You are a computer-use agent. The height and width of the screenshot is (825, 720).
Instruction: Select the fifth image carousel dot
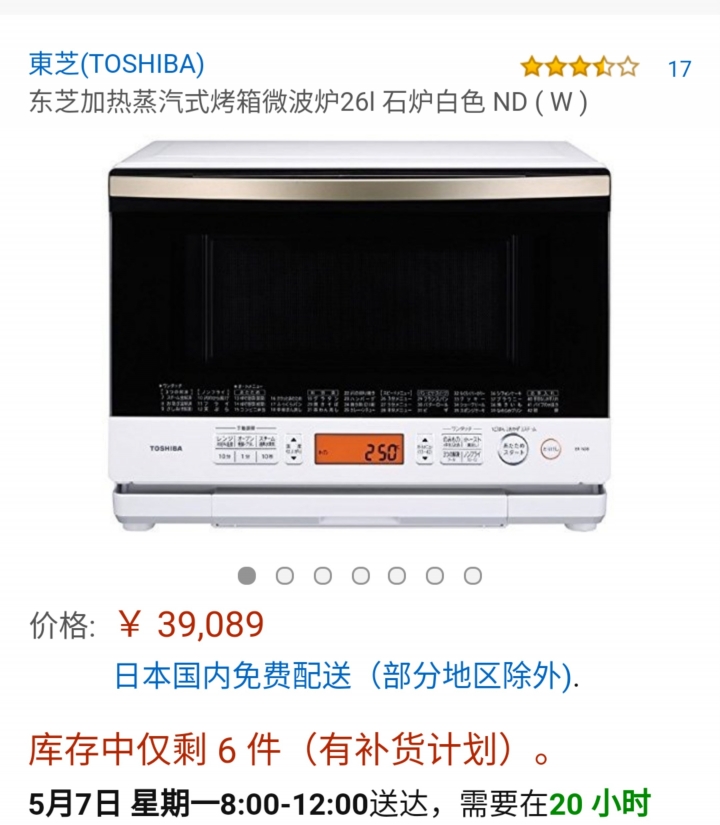[397, 576]
